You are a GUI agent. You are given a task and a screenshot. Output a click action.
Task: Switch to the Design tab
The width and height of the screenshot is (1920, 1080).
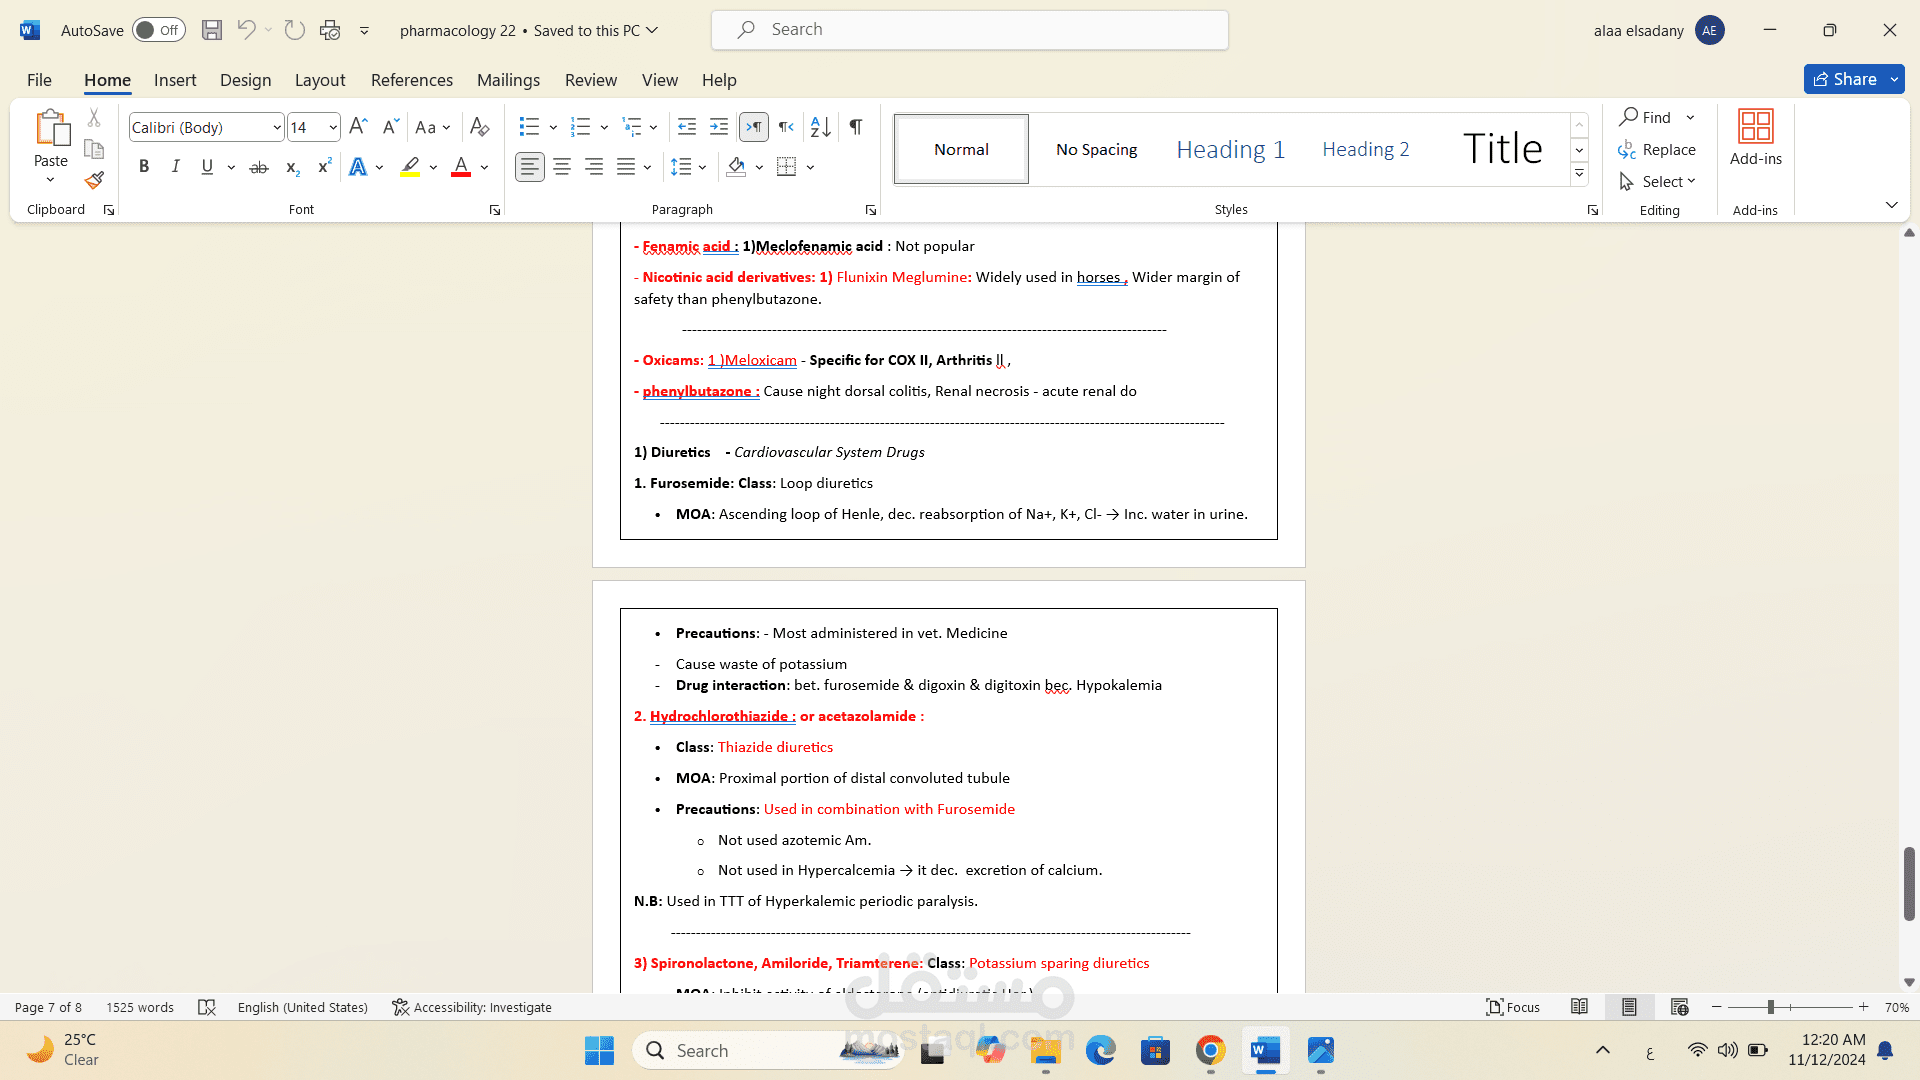point(245,80)
